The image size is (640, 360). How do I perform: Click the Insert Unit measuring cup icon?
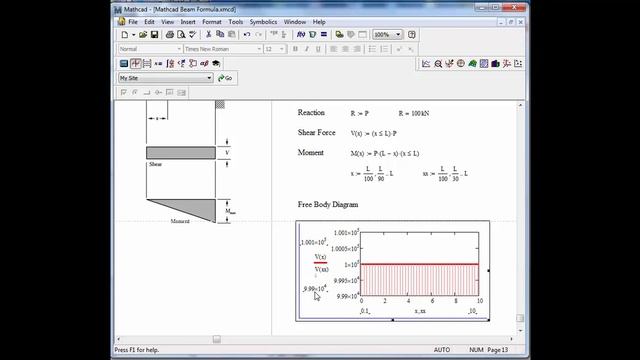pyautogui.click(x=312, y=35)
